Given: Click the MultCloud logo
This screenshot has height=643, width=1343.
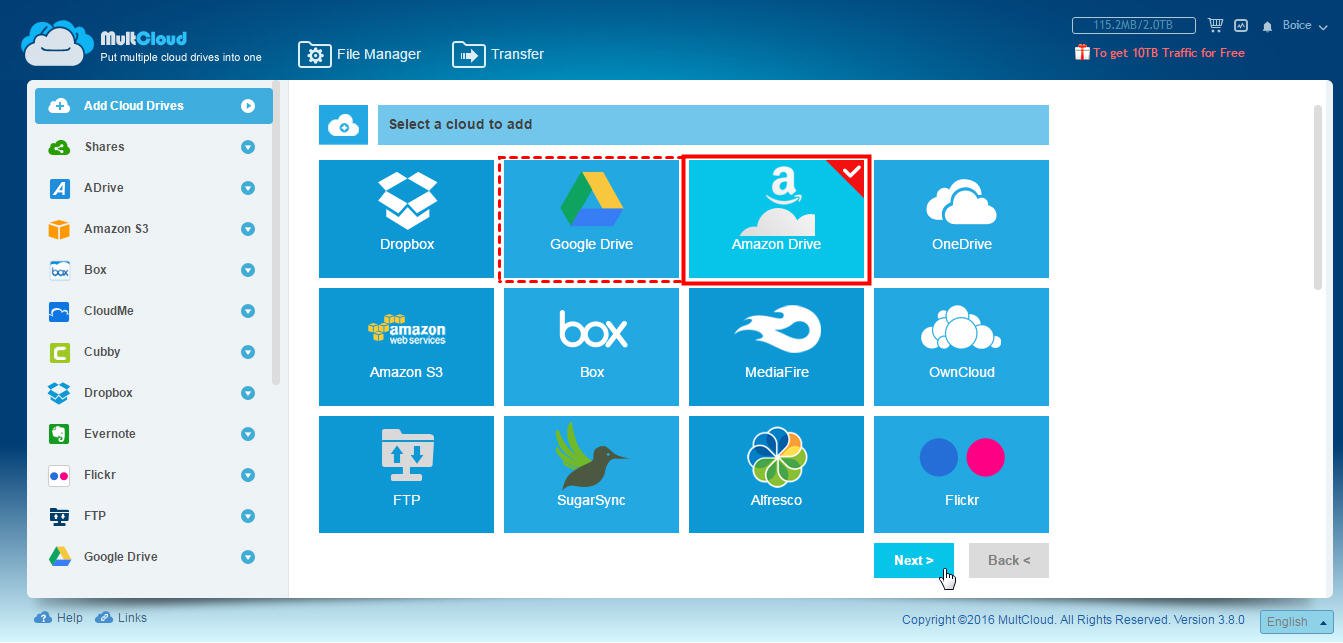Looking at the screenshot, I should coord(141,43).
